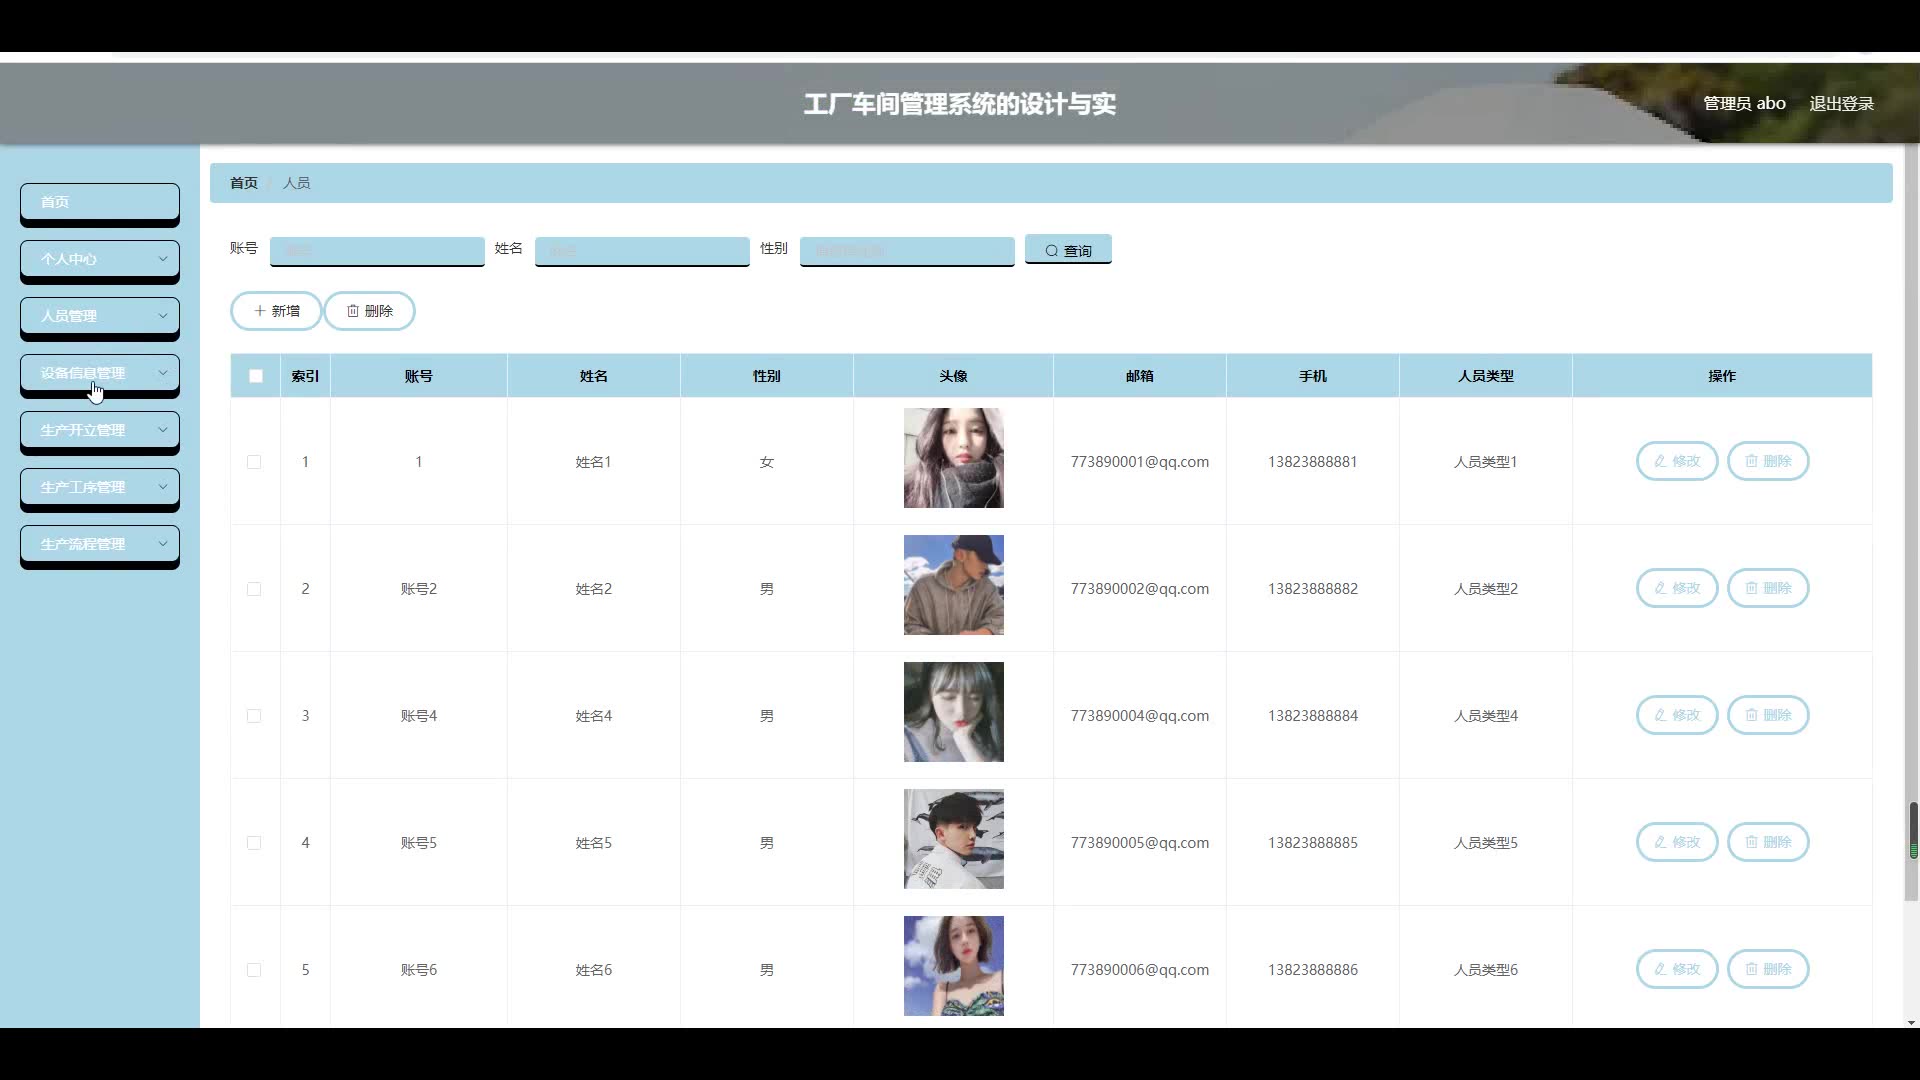Click trash icon on the toolbar 删除 button
The image size is (1920, 1080).
353,311
